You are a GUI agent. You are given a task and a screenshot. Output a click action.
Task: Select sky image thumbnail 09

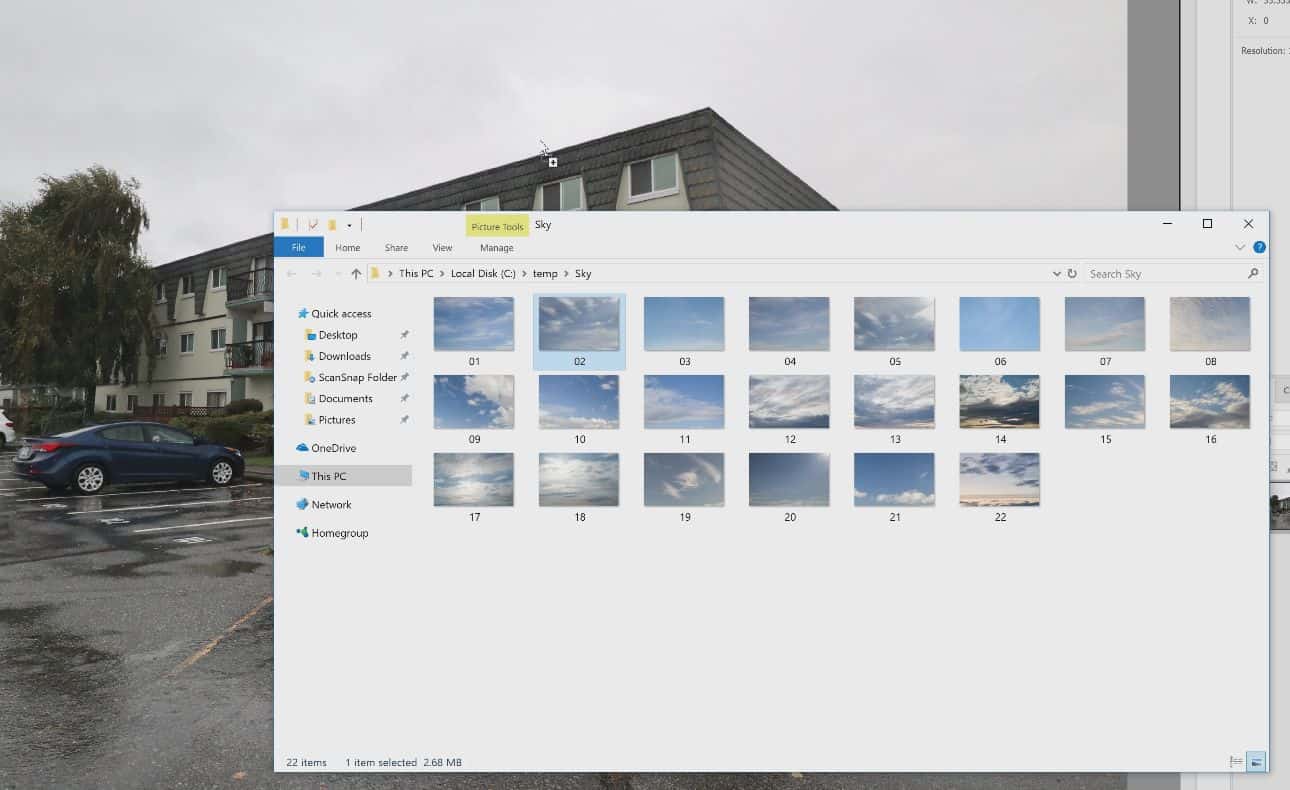coord(474,402)
